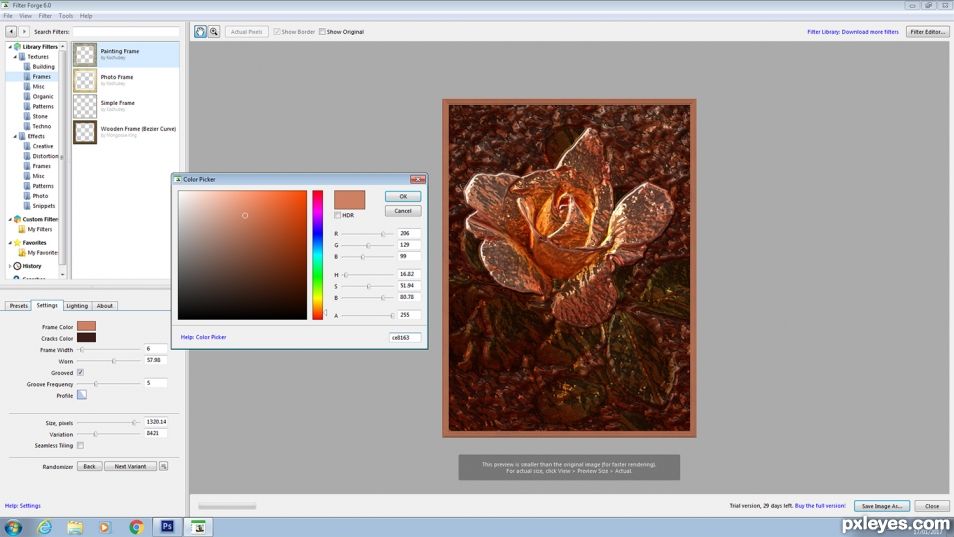Launch Internet Explorer from taskbar
This screenshot has width=954, height=537.
coord(44,527)
